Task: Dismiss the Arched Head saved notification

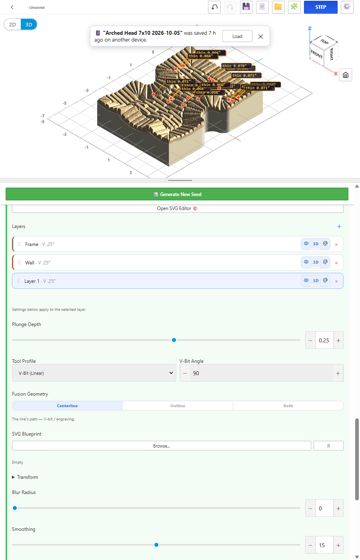Action: [261, 36]
